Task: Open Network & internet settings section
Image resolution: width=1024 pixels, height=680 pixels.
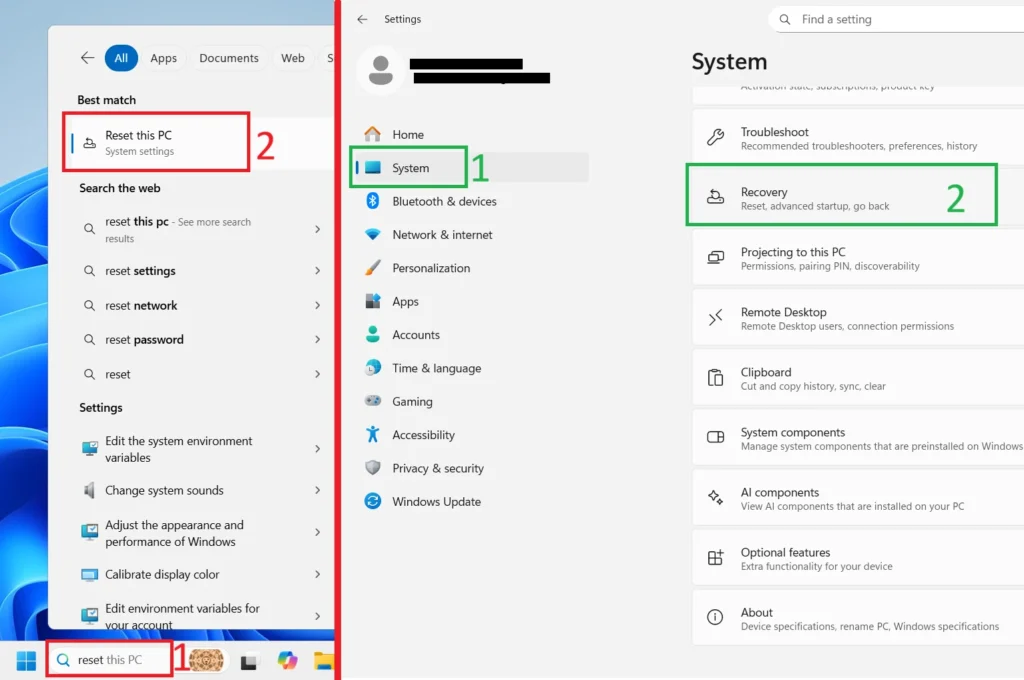Action: (x=442, y=235)
